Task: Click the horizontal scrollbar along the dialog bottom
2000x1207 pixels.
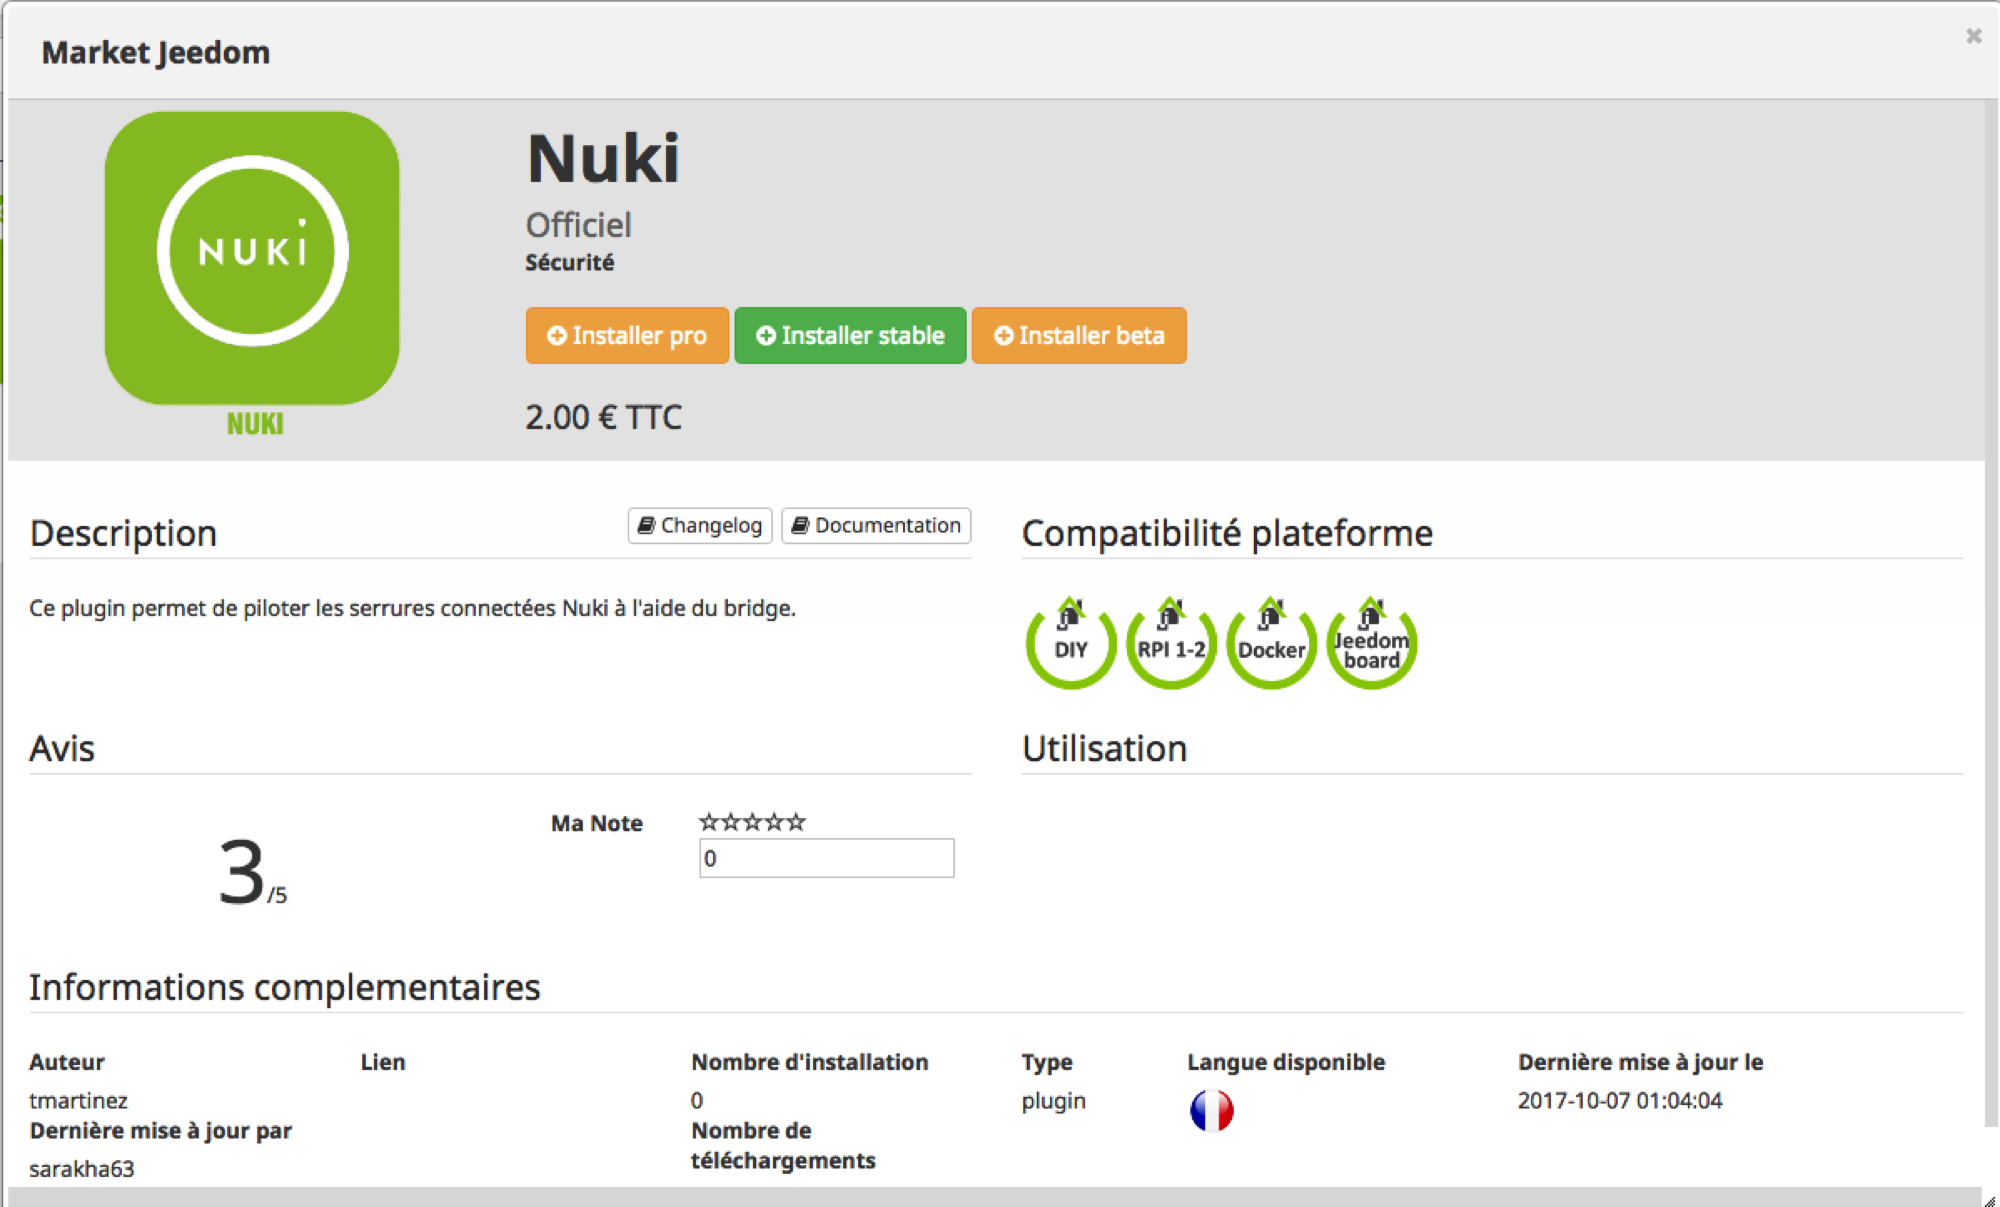Action: click(x=994, y=1196)
